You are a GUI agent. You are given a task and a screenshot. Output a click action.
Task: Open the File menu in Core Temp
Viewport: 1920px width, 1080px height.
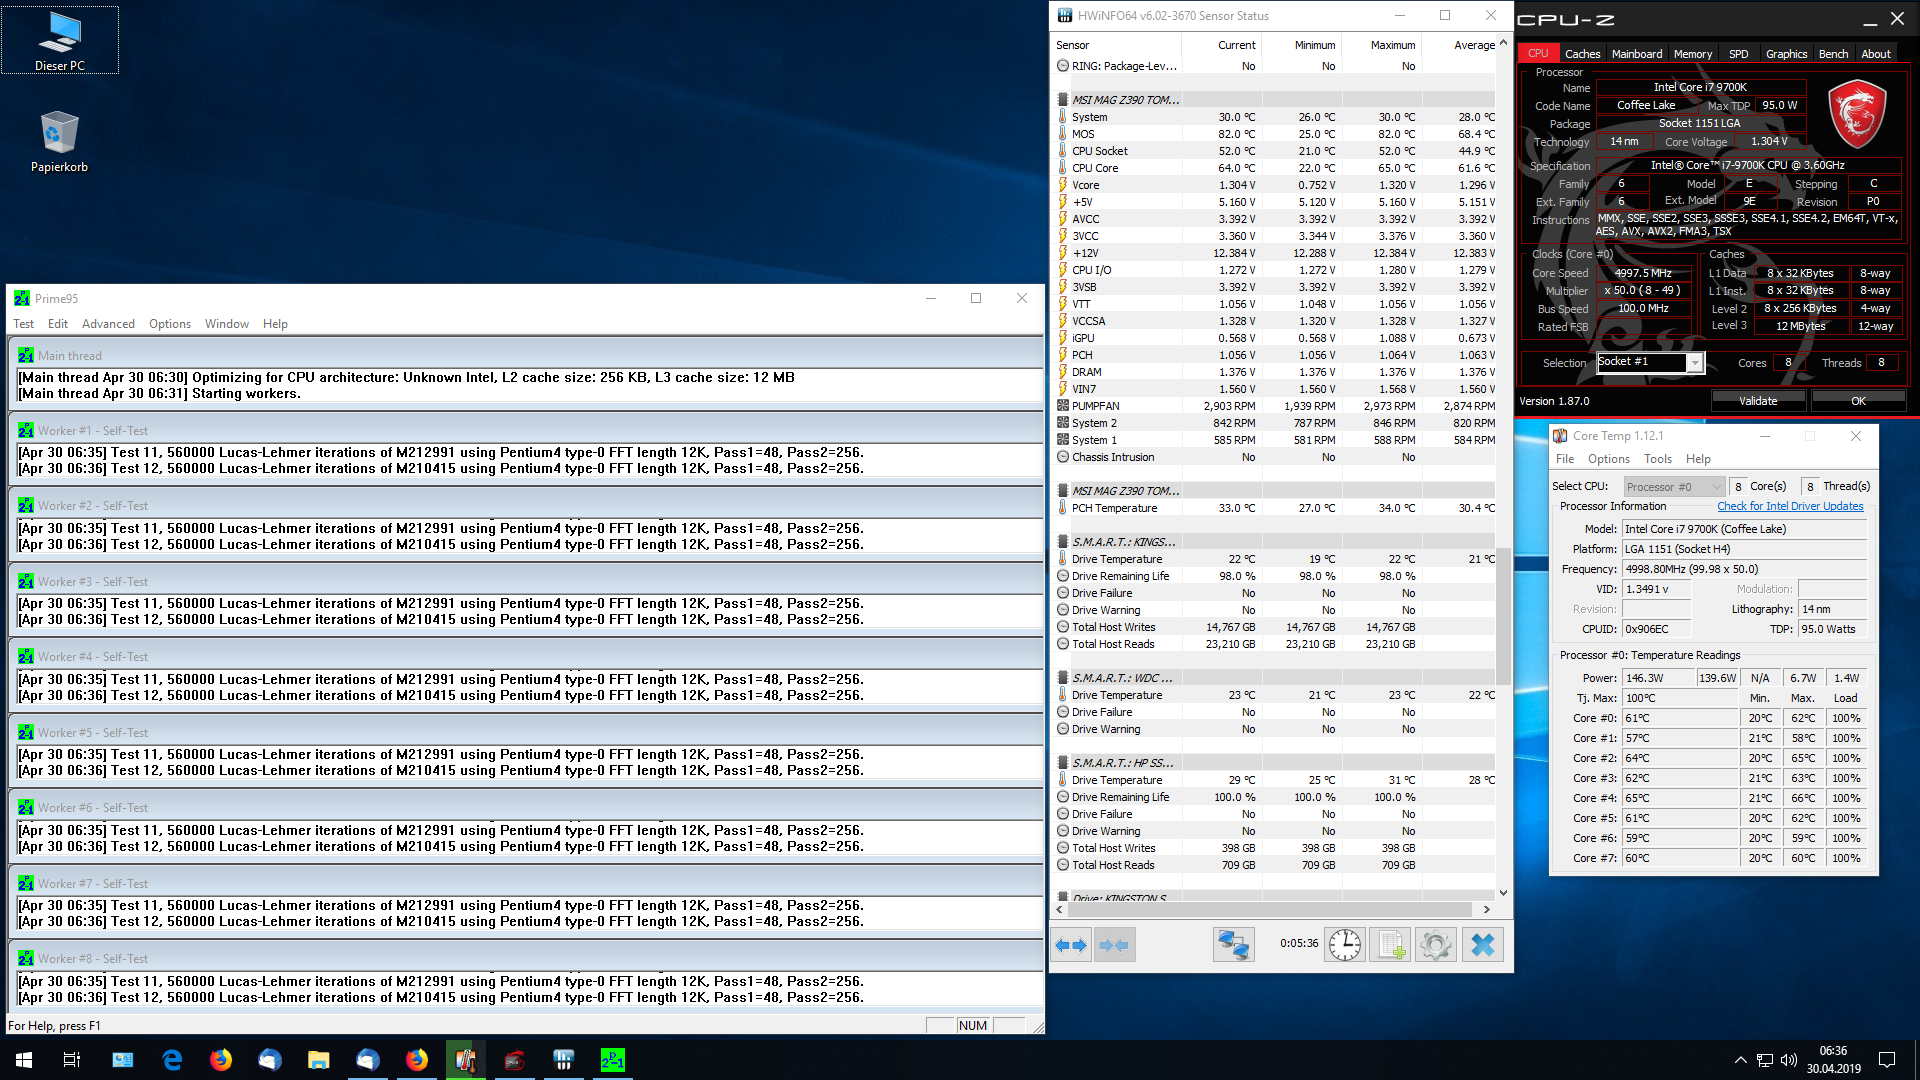coord(1565,459)
